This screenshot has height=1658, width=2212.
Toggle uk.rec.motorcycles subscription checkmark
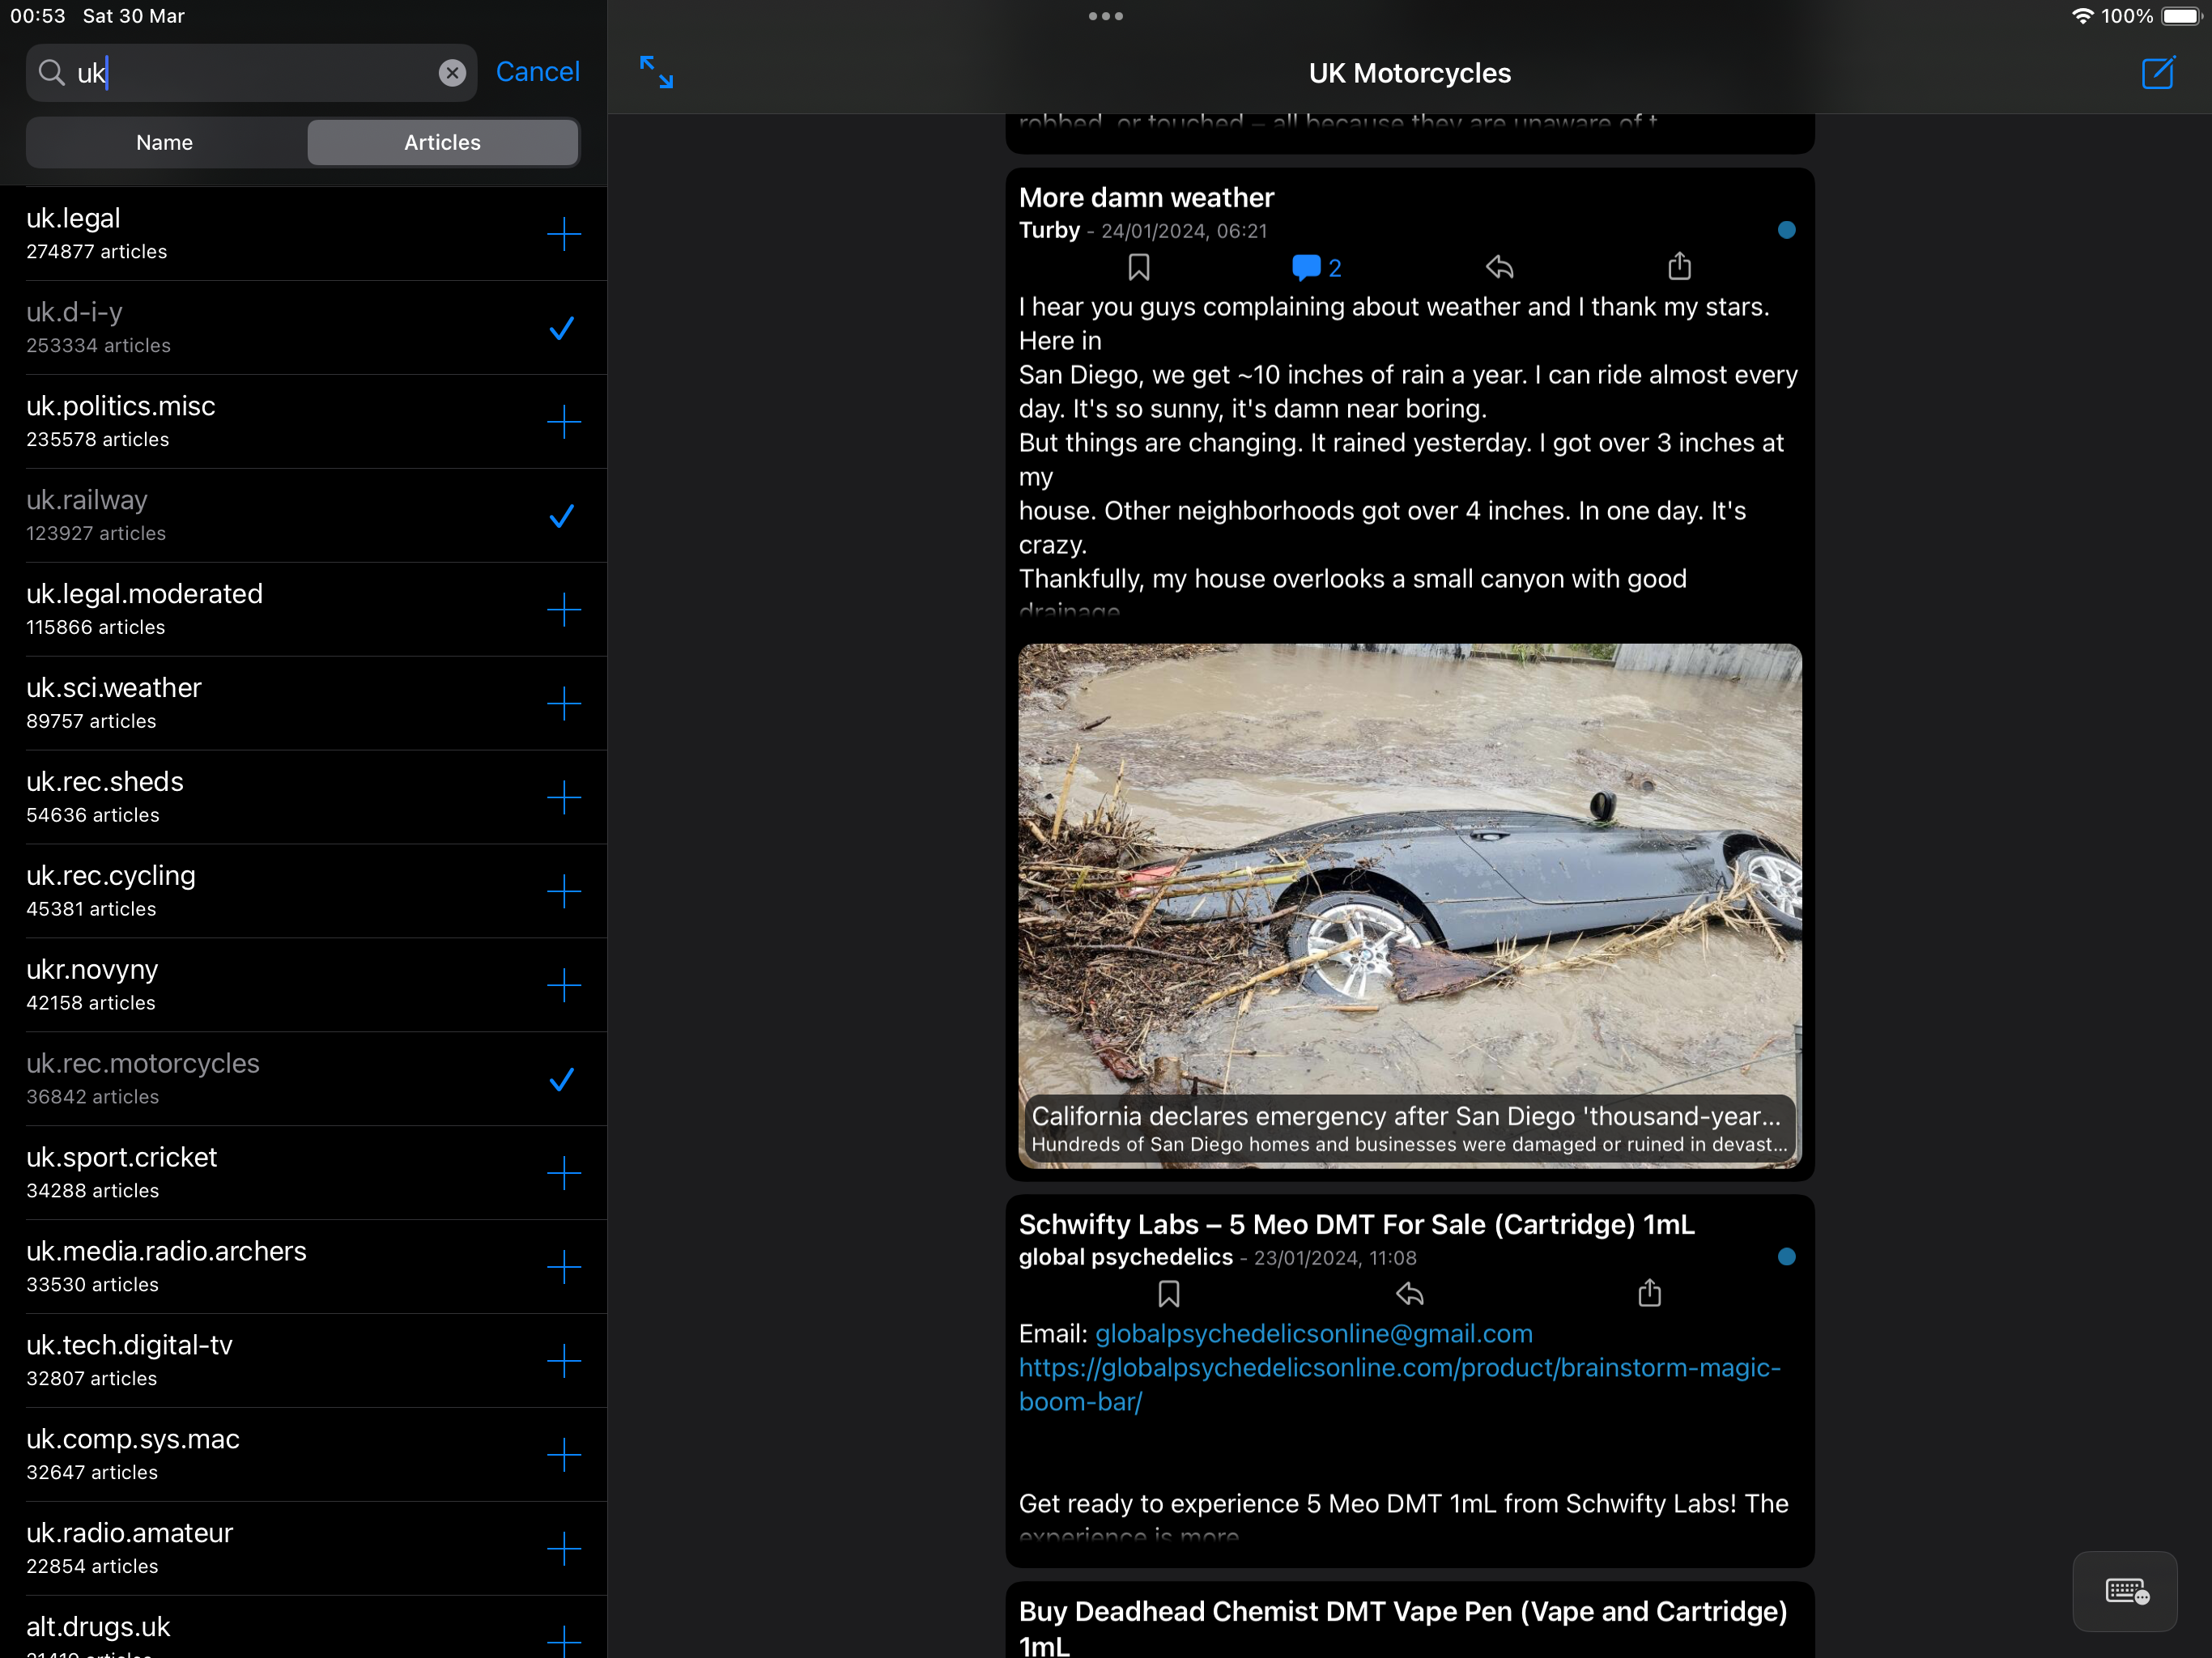[562, 1079]
